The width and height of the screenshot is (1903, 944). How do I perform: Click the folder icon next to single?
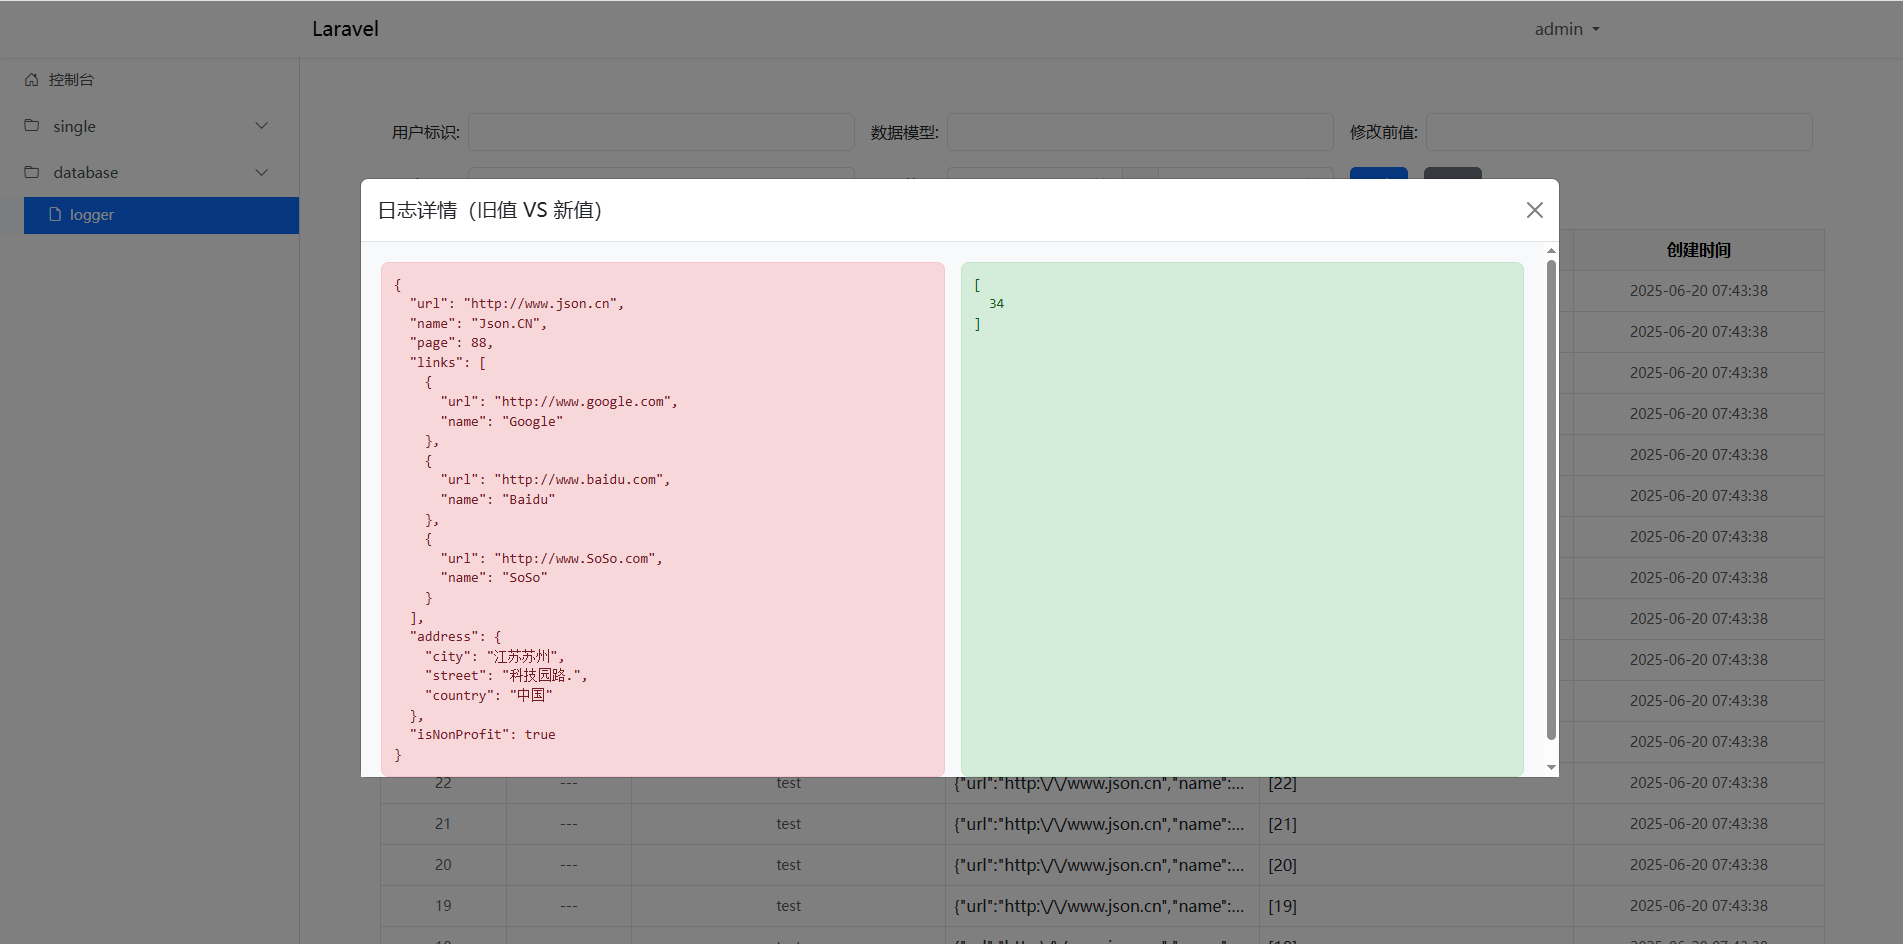[x=32, y=126]
